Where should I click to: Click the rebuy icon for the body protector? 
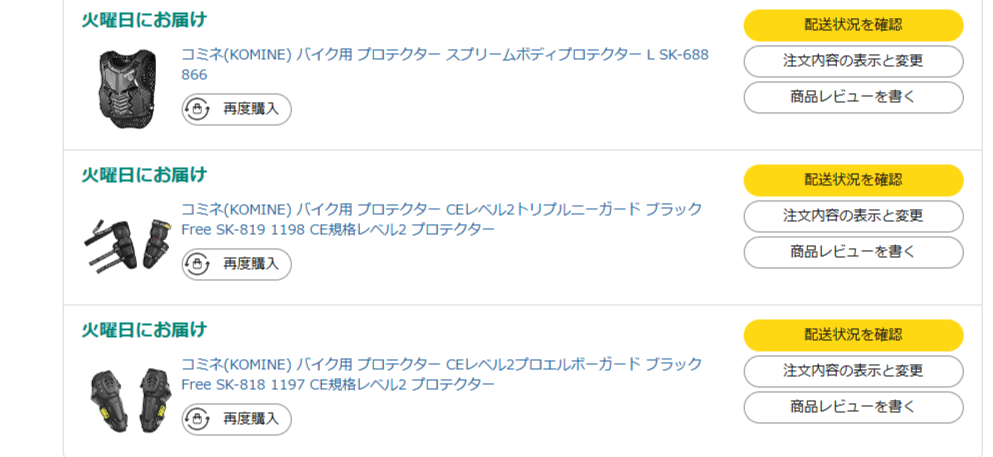click(x=198, y=109)
